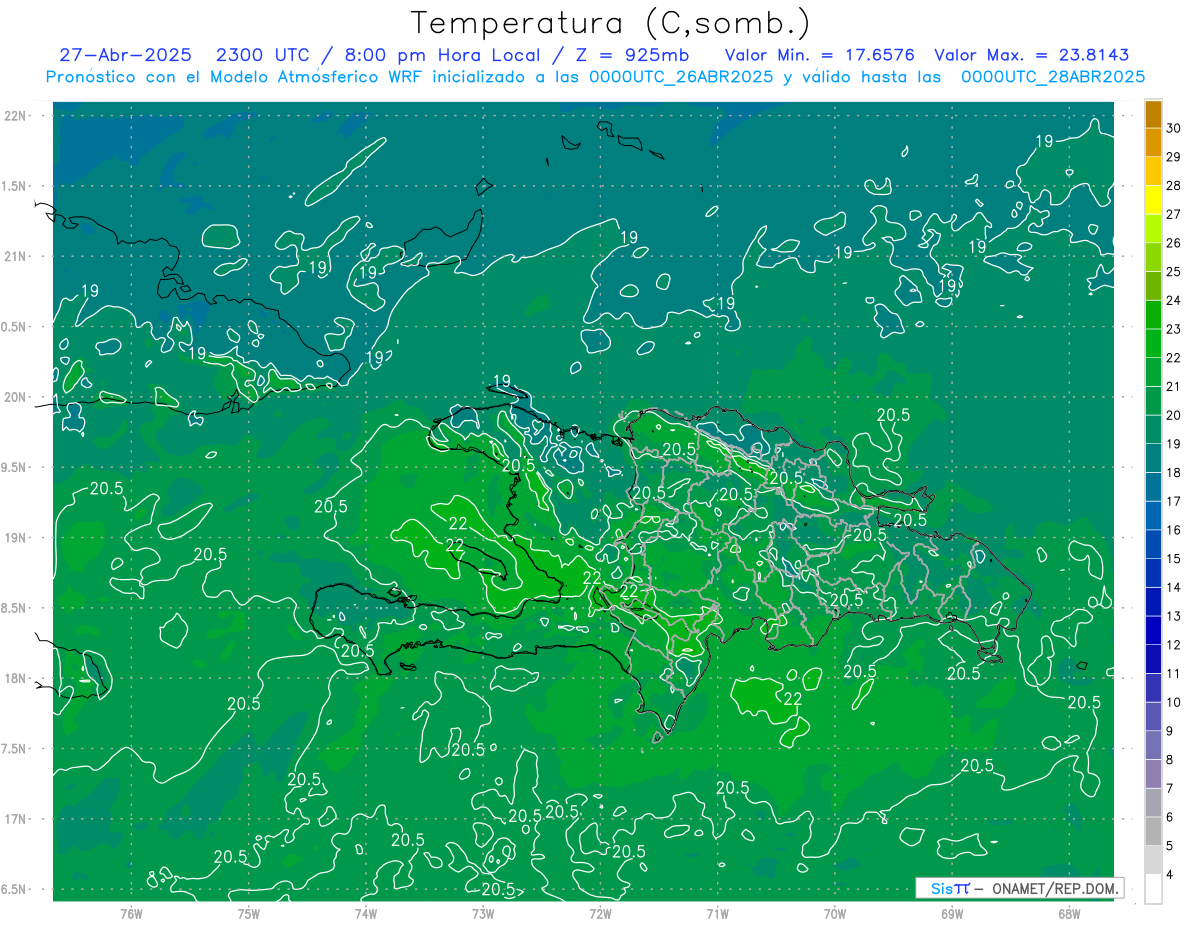This screenshot has height=927, width=1200.
Task: Click the 69W longitude axis label
Action: (x=952, y=914)
